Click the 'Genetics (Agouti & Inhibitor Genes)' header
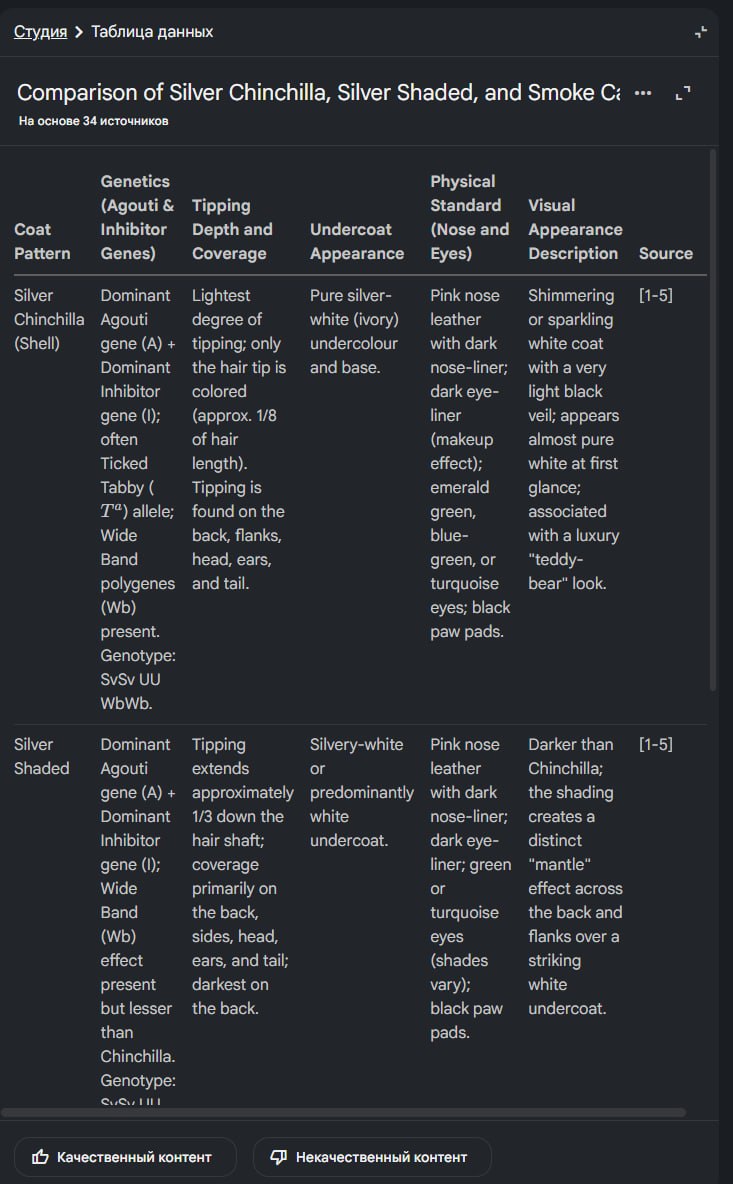 click(137, 217)
